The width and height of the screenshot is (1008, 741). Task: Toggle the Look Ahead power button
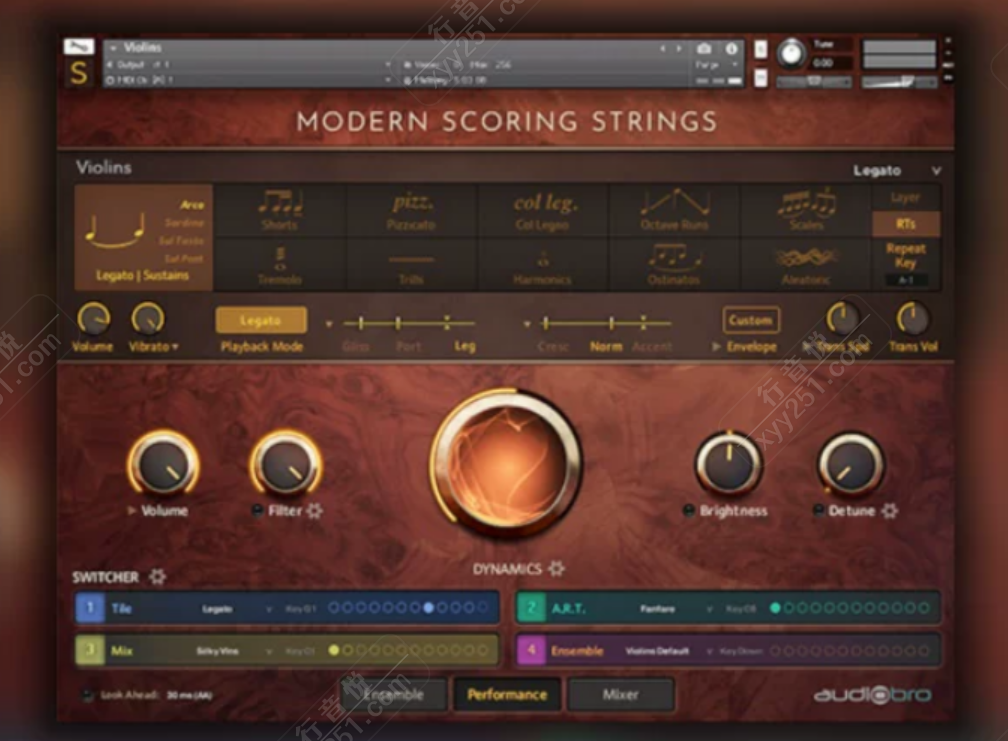tap(88, 695)
